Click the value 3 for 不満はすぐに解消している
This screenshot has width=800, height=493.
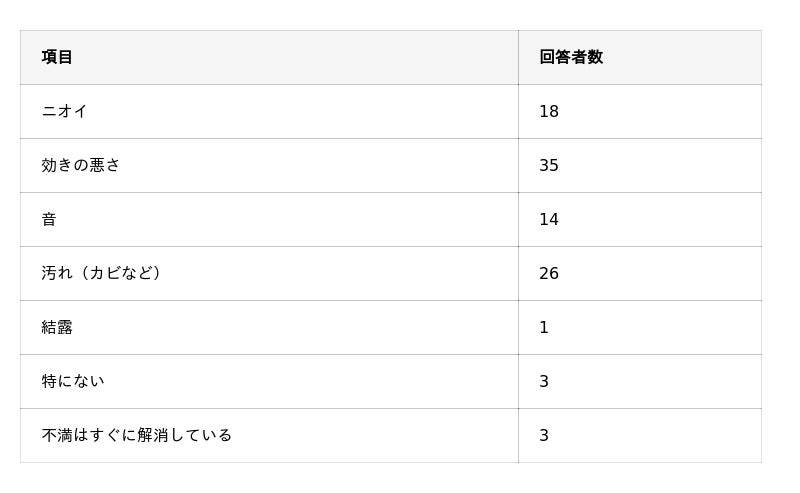pos(544,435)
